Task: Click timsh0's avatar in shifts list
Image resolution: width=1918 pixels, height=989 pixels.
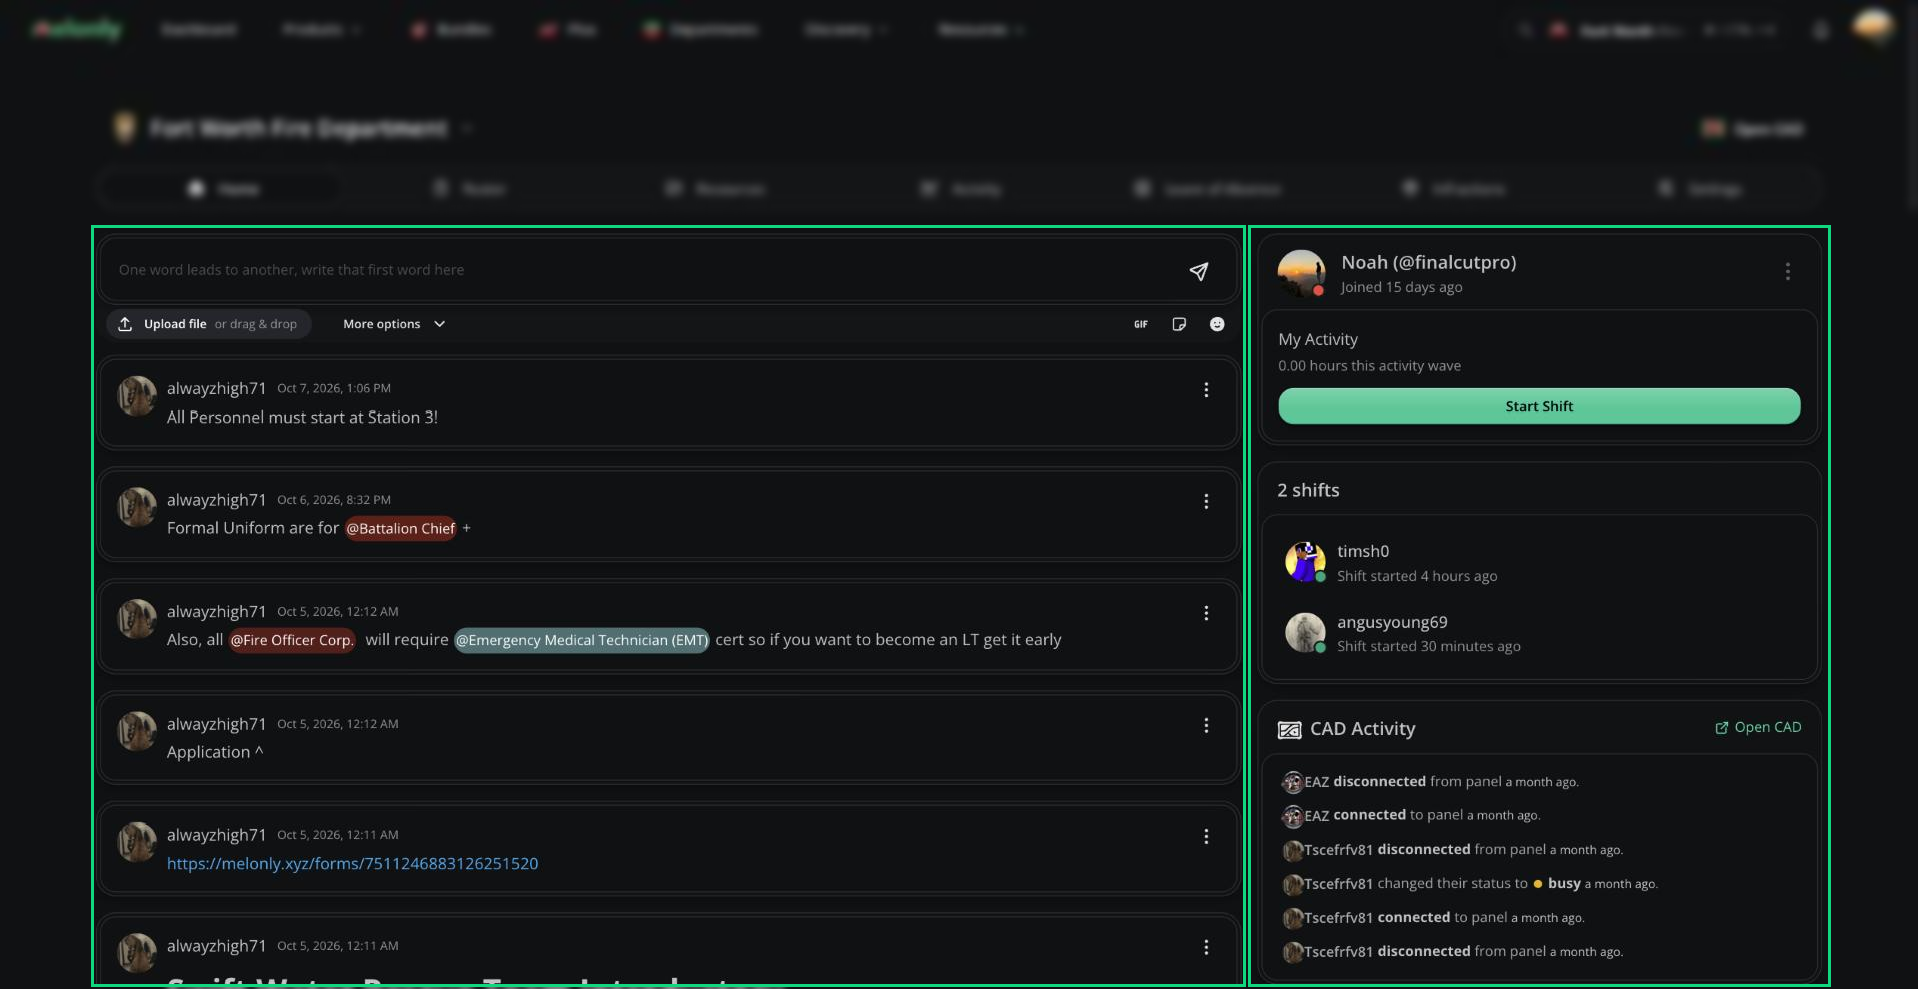Action: (x=1305, y=562)
